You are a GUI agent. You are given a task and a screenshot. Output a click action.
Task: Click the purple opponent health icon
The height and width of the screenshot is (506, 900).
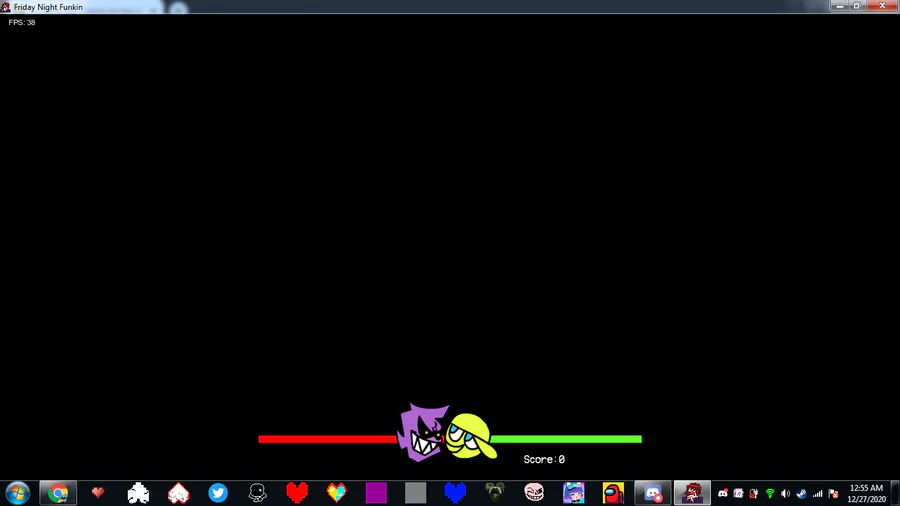pos(423,432)
